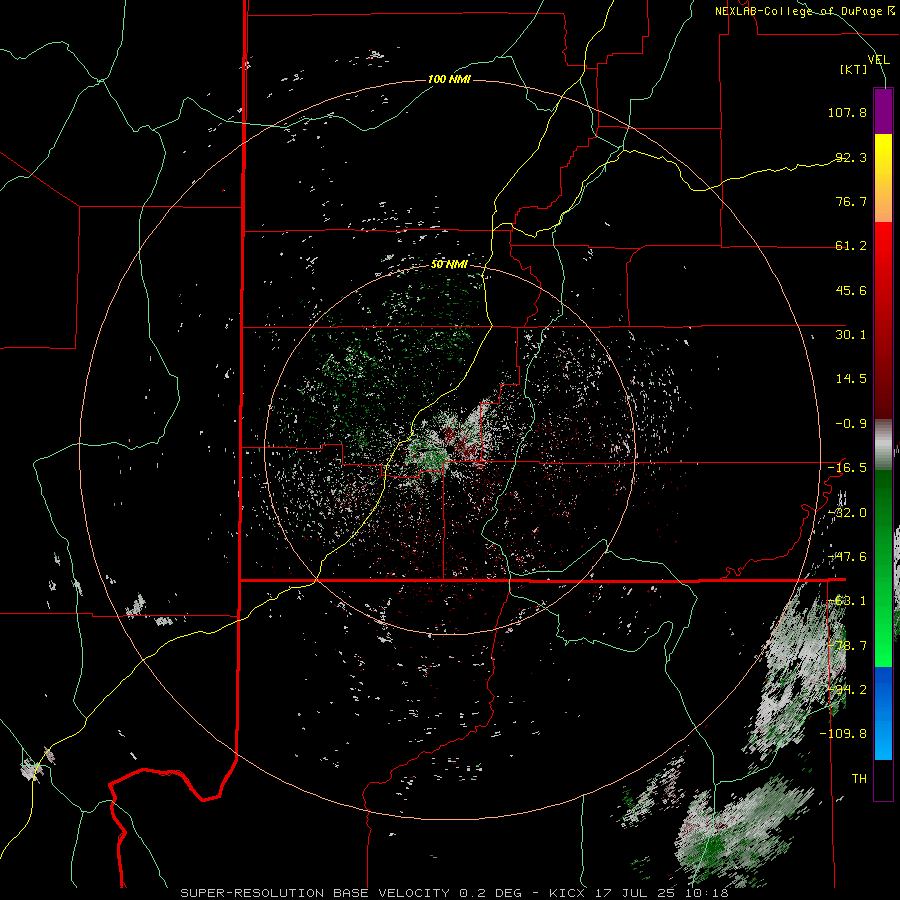Select the 14.5 velocity scale value

(851, 379)
